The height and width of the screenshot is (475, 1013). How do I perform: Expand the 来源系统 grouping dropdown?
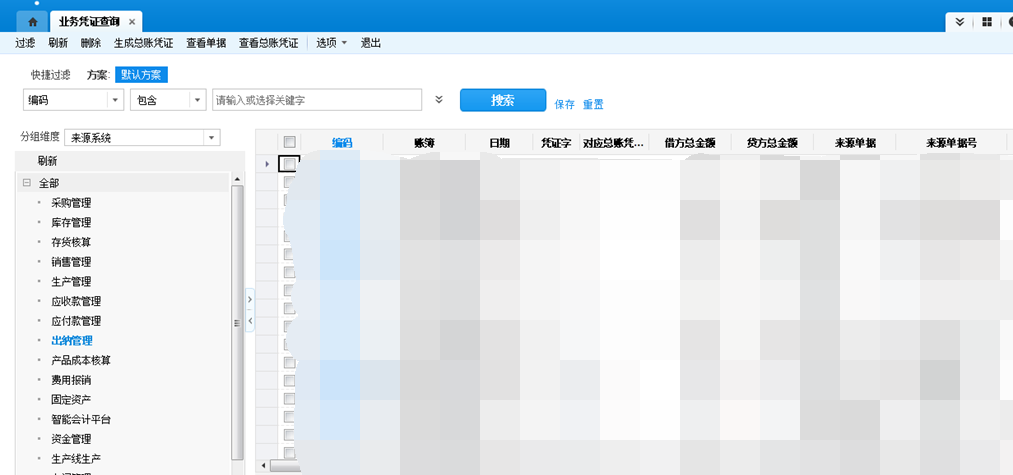[210, 137]
